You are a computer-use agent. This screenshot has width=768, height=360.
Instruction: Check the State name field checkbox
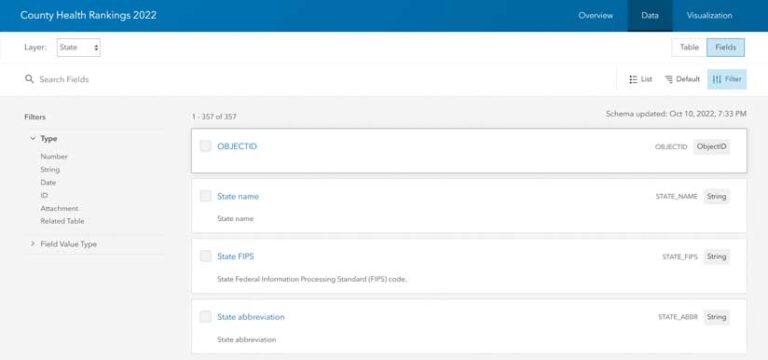(x=205, y=196)
